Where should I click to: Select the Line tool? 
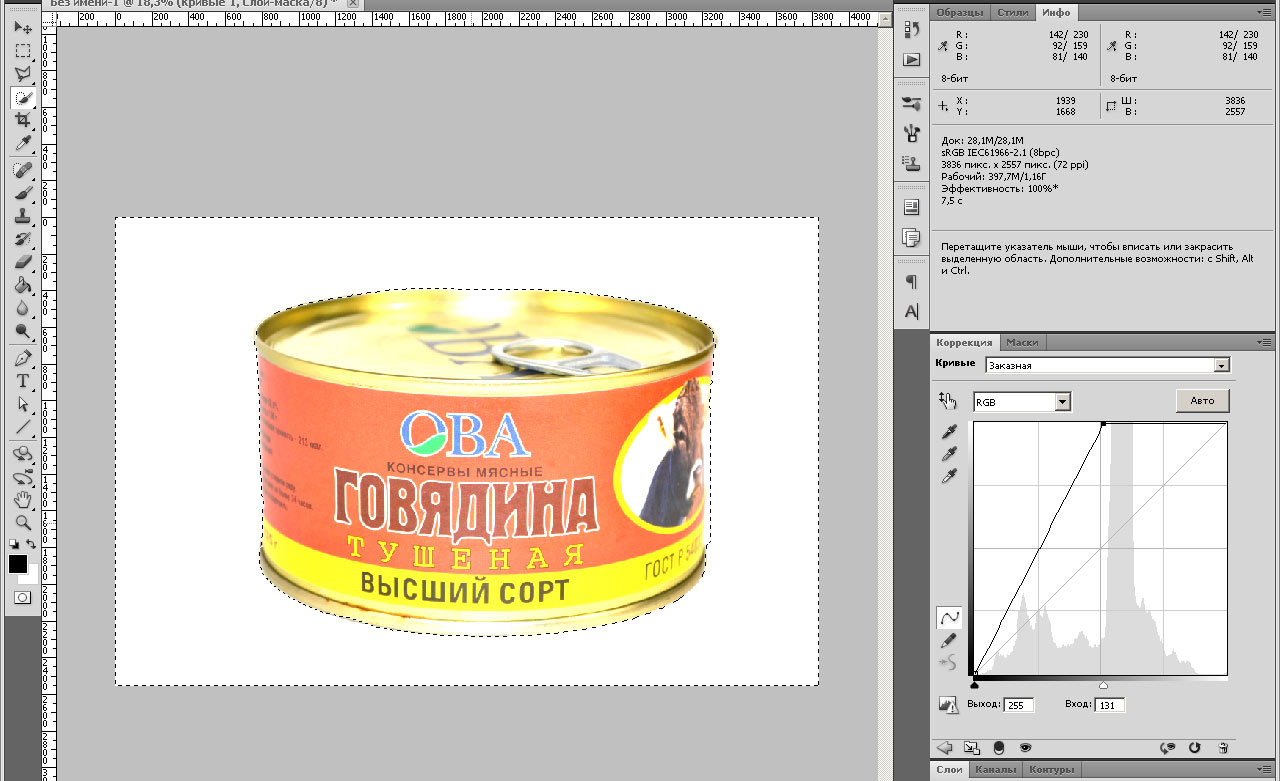22,428
